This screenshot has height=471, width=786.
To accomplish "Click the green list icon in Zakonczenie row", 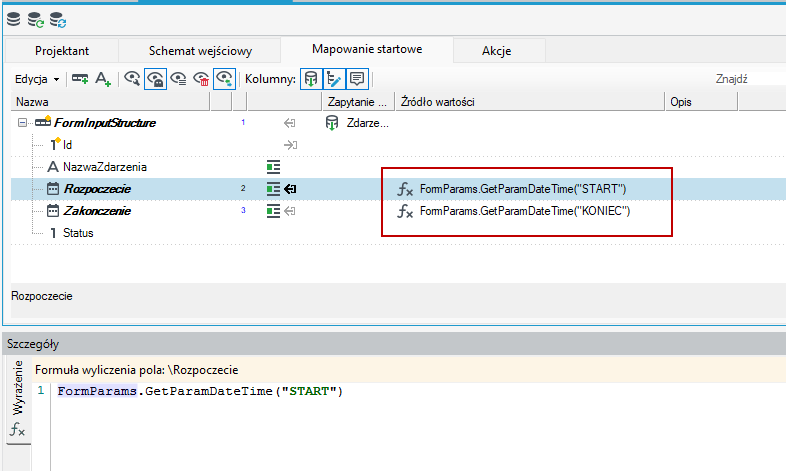I will (x=273, y=211).
